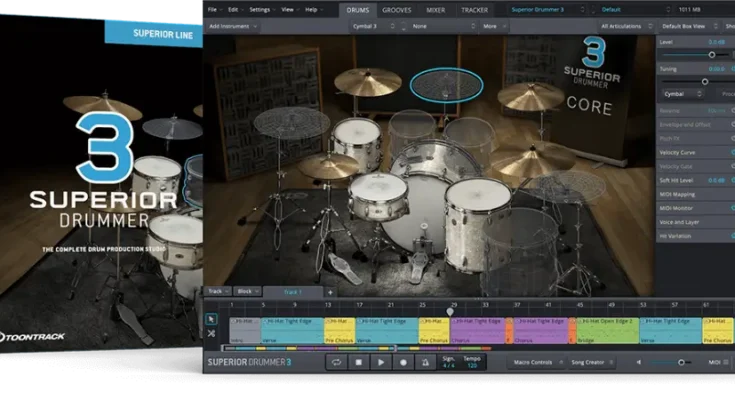Viewport: 735px width, 400px height.
Task: Toggle the Velocity Curve power button
Action: (x=731, y=152)
